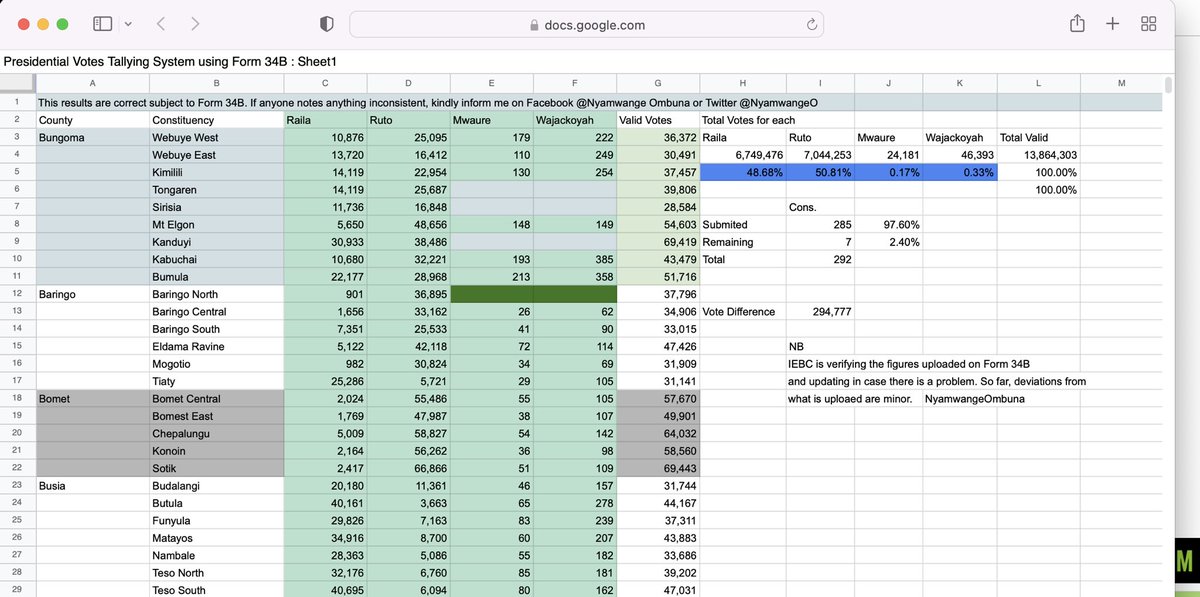Click the Raila column header cell in row 2
Image resolution: width=1200 pixels, height=597 pixels.
tap(325, 120)
